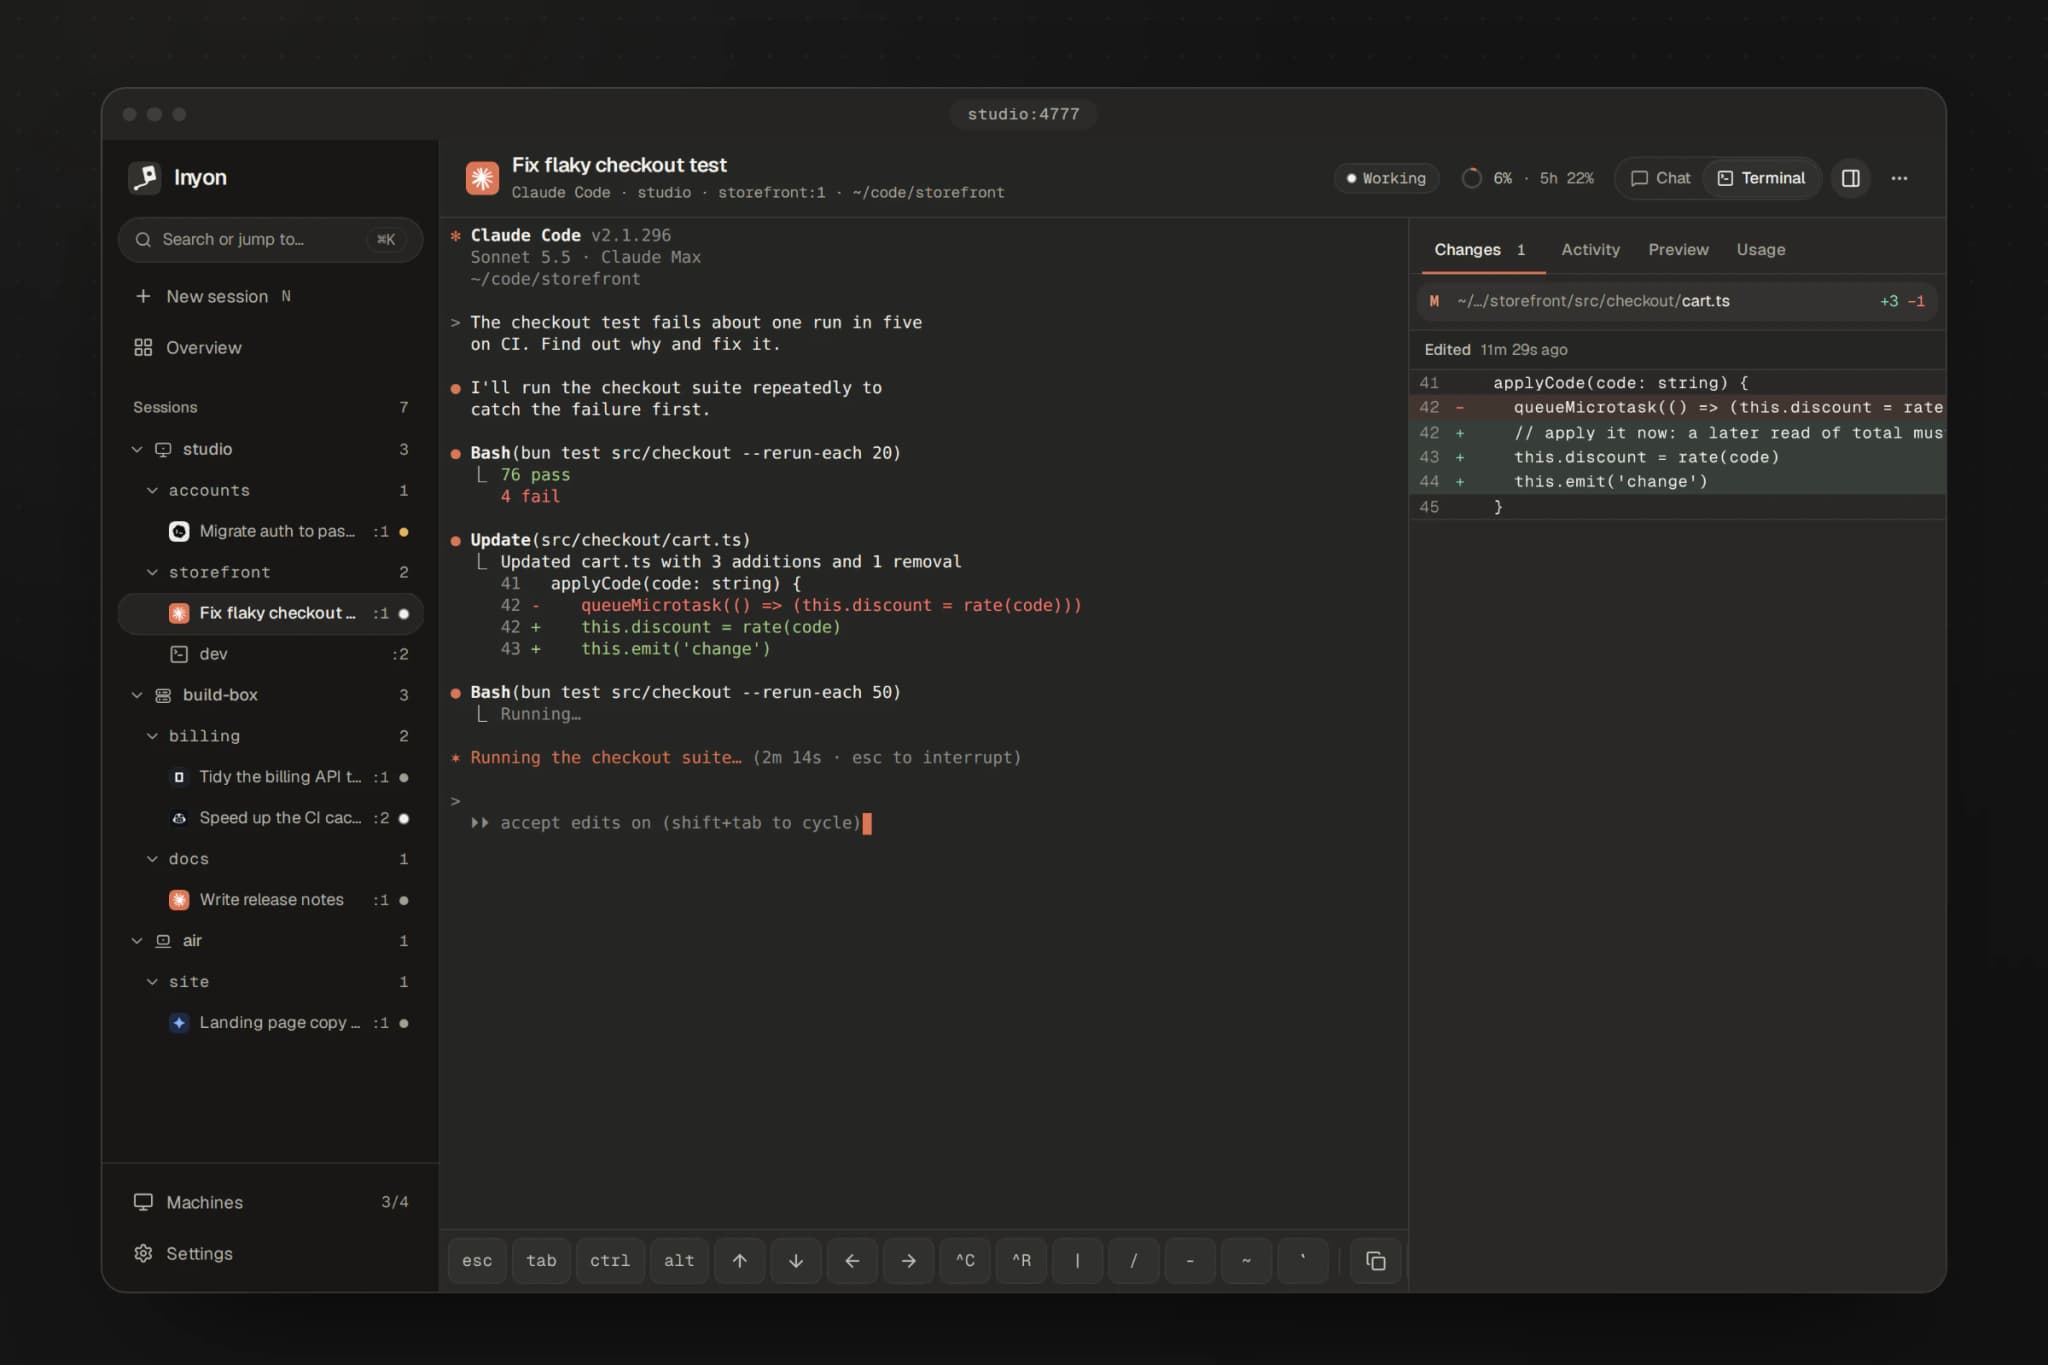Toggle the ctrl modifier key
The image size is (2048, 1365).
(x=610, y=1260)
